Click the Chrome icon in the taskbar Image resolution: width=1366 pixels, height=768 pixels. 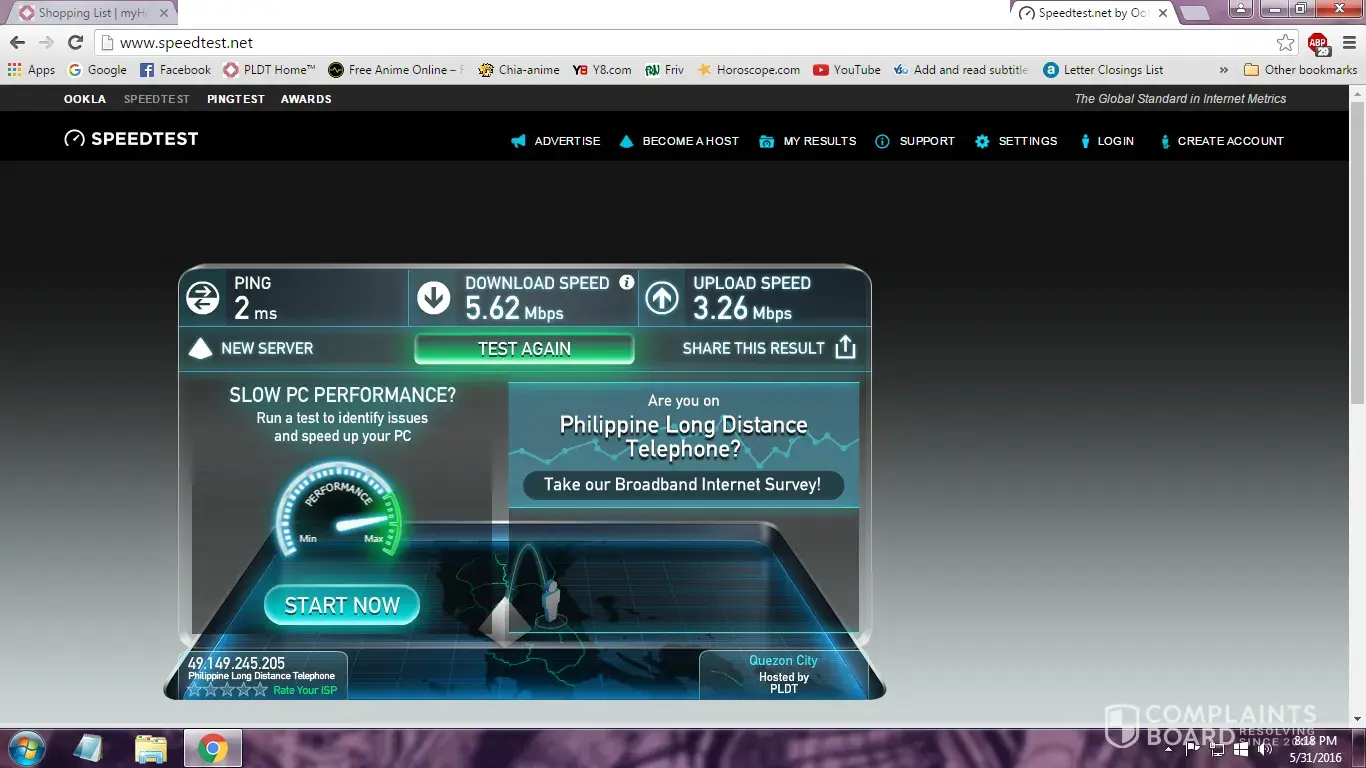pos(212,748)
